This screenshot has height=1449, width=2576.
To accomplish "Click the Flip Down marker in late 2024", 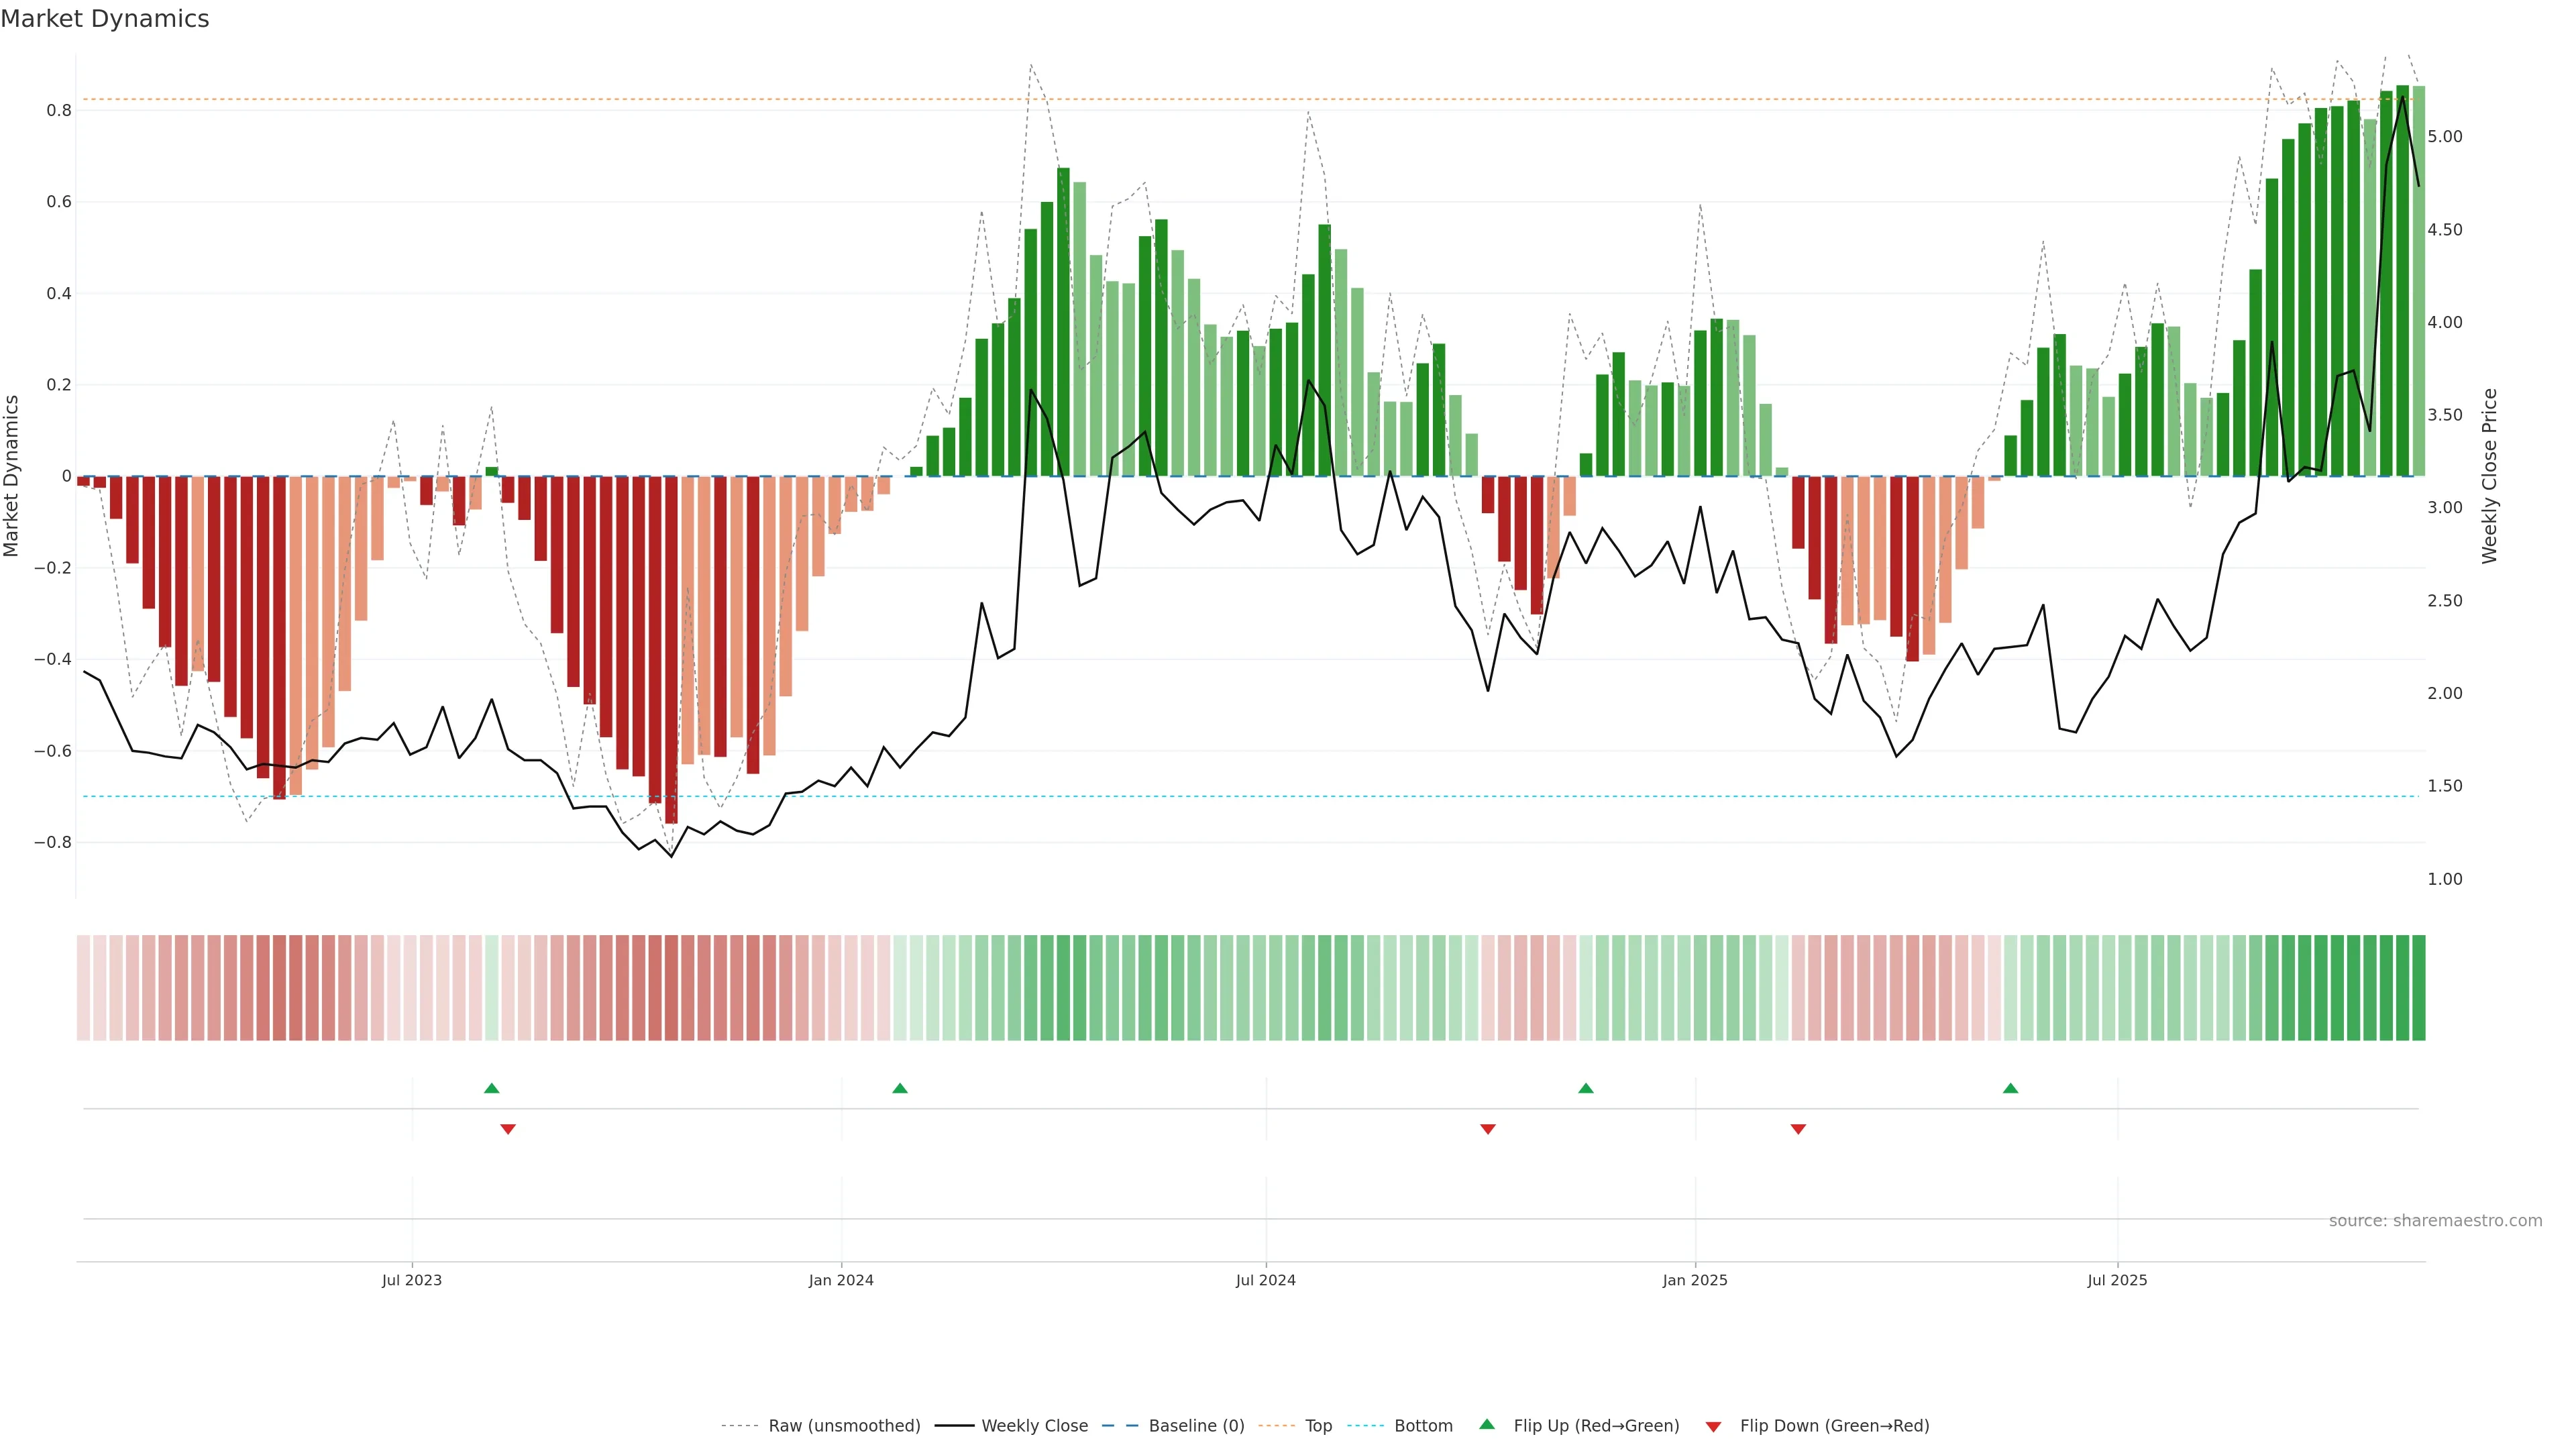I will (x=1488, y=1129).
